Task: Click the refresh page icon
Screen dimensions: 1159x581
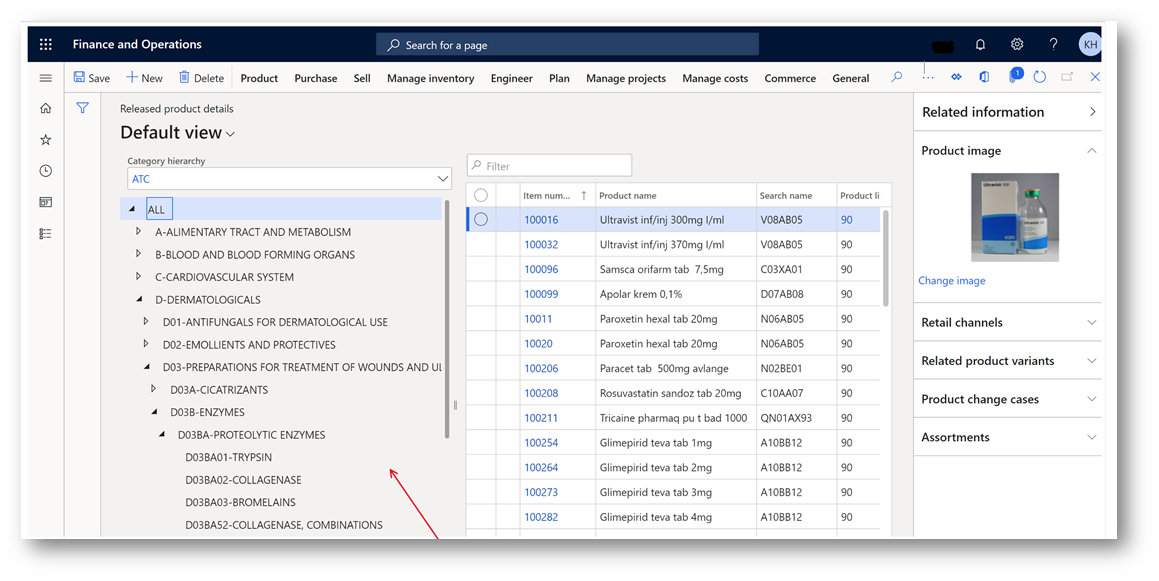Action: [1040, 77]
